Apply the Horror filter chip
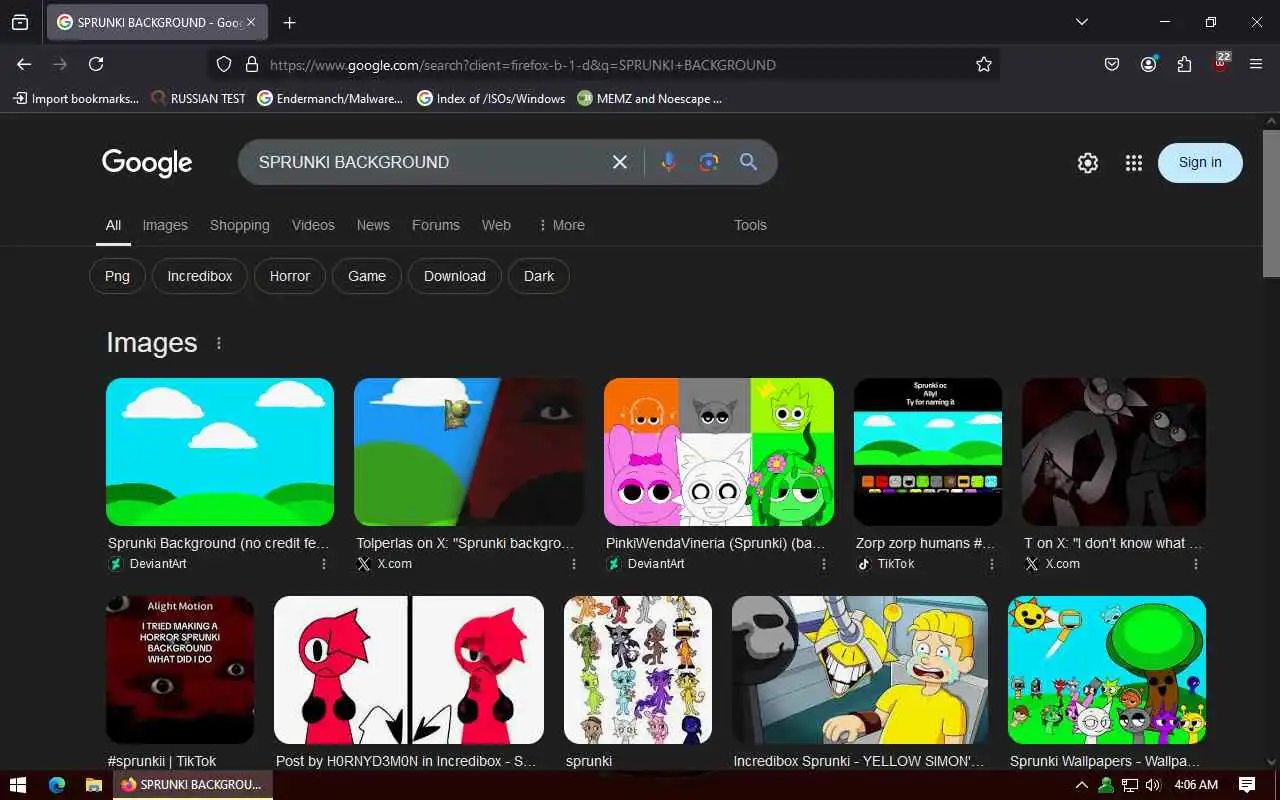Image resolution: width=1280 pixels, height=800 pixels. click(x=290, y=276)
